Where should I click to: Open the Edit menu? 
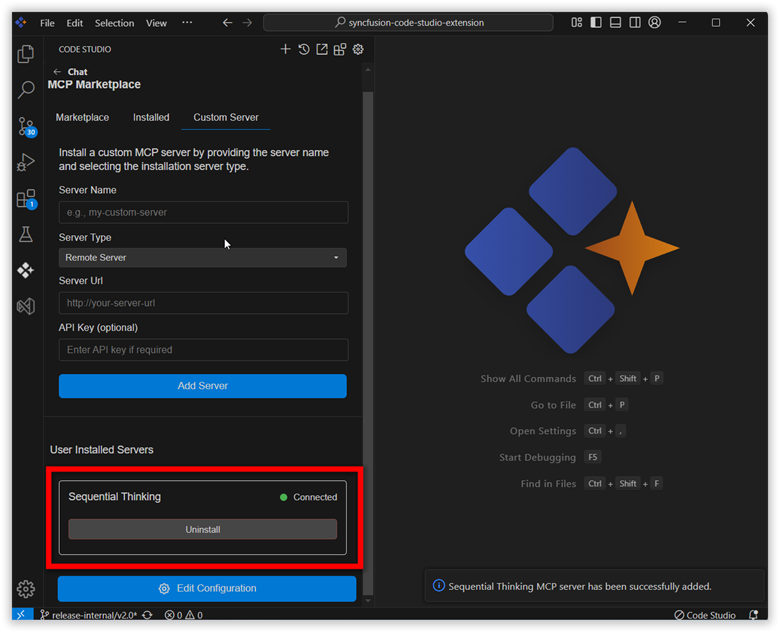(x=75, y=23)
